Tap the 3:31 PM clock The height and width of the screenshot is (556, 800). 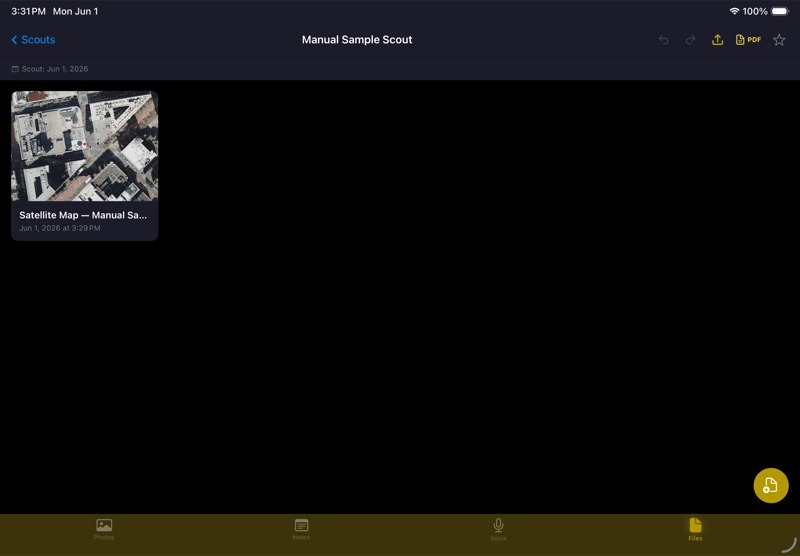pos(29,11)
